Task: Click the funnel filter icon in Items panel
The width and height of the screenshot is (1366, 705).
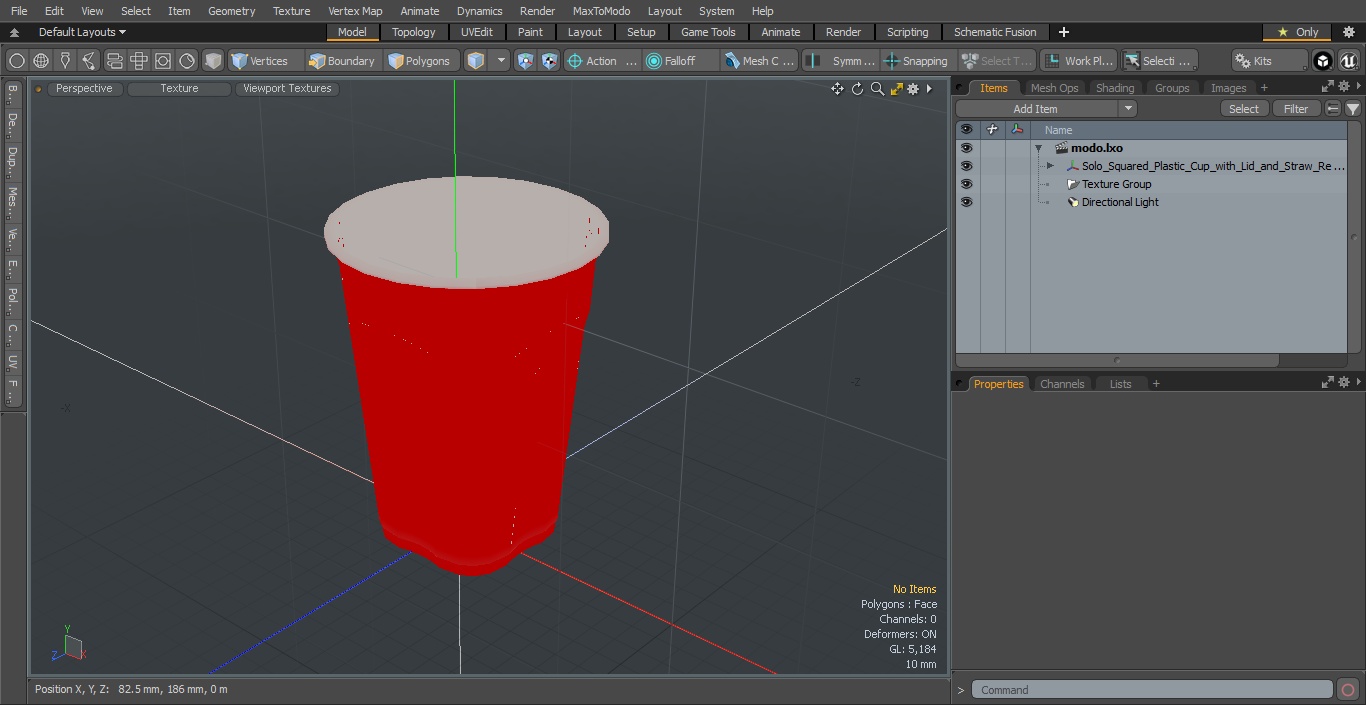Action: (1352, 109)
